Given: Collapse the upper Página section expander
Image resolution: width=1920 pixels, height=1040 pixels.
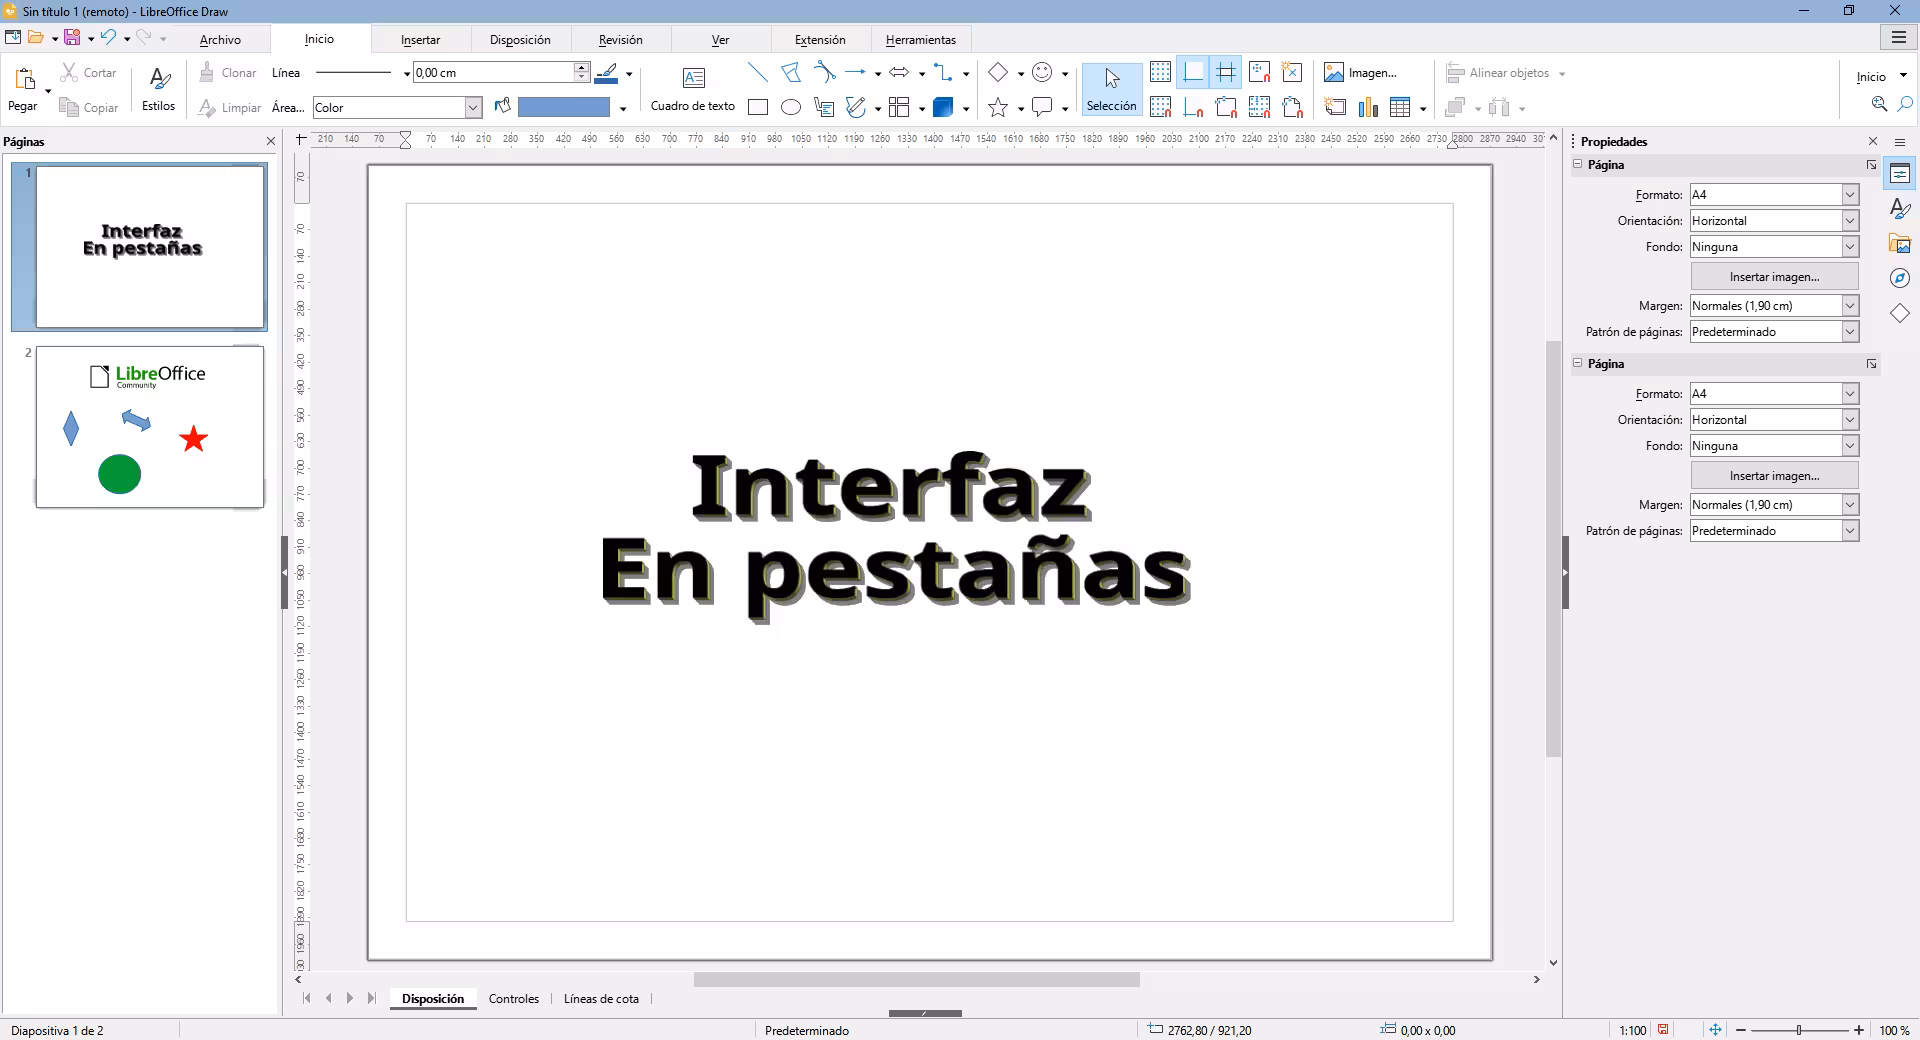Looking at the screenshot, I should (x=1578, y=164).
